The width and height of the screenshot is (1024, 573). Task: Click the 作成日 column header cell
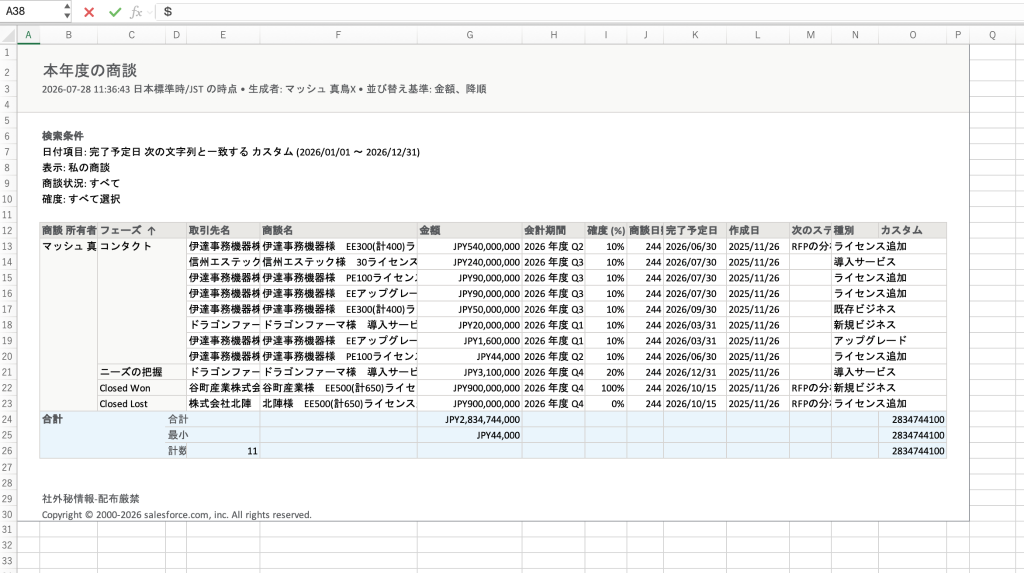758,231
